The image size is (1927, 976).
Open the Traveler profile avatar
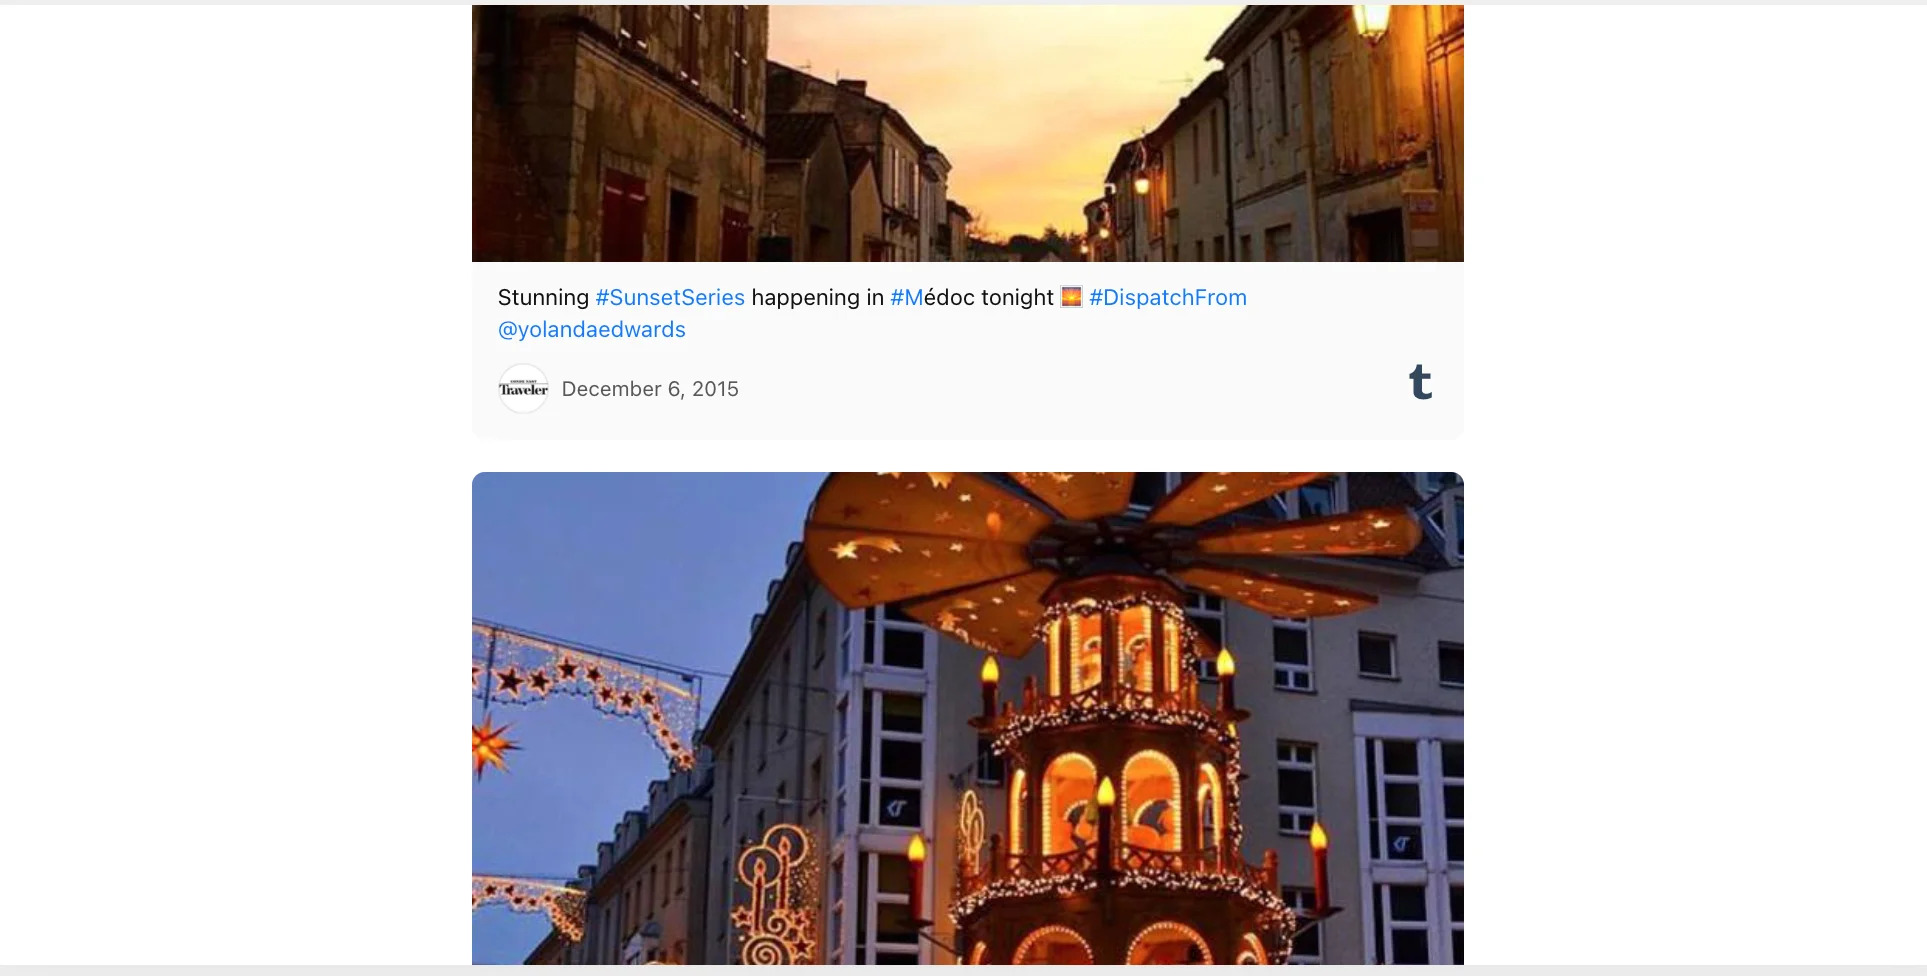[523, 389]
